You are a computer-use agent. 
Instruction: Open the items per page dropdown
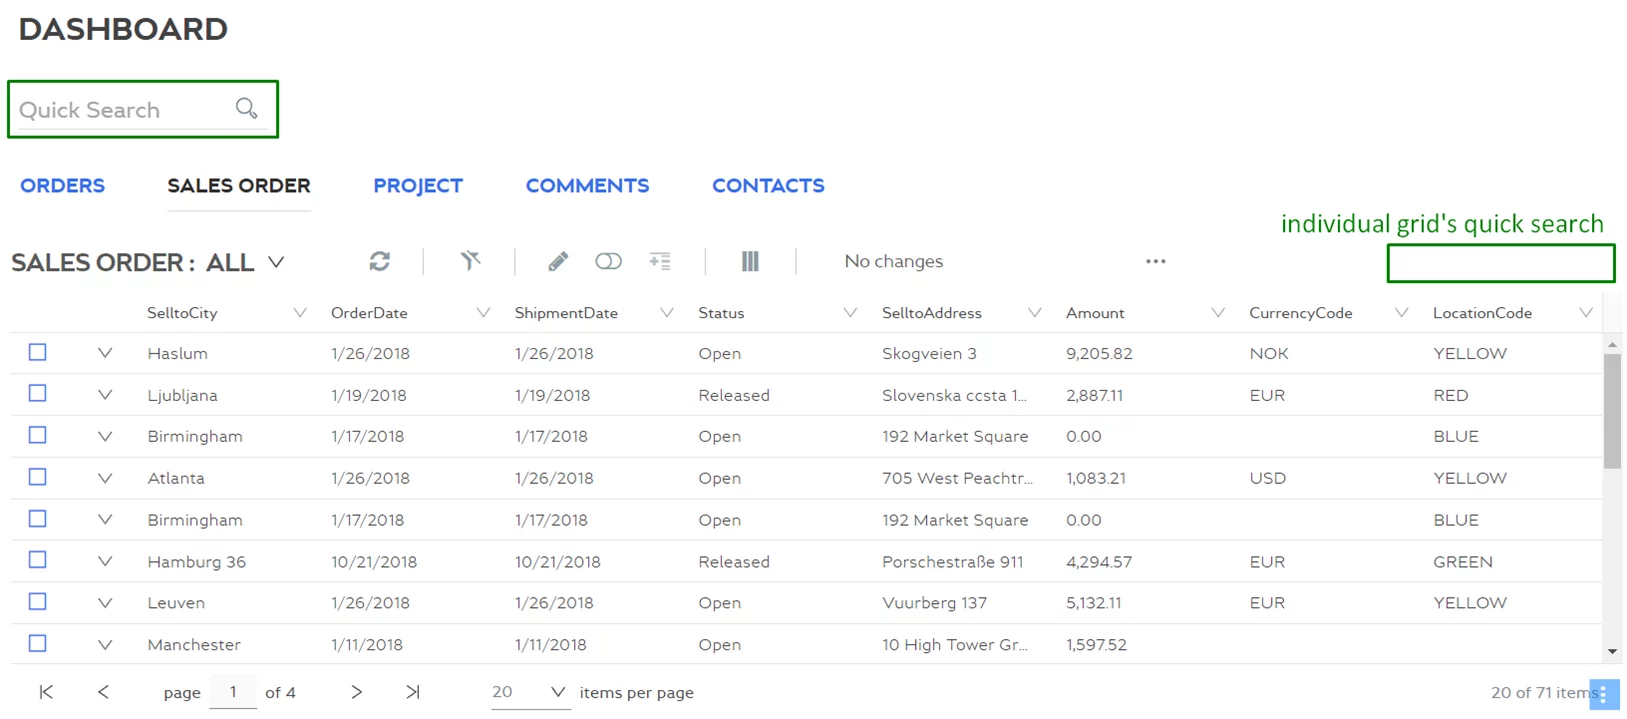[x=558, y=692]
